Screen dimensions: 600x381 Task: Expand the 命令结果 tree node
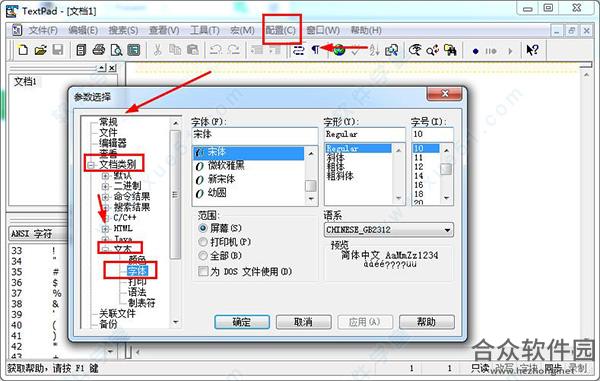point(106,197)
